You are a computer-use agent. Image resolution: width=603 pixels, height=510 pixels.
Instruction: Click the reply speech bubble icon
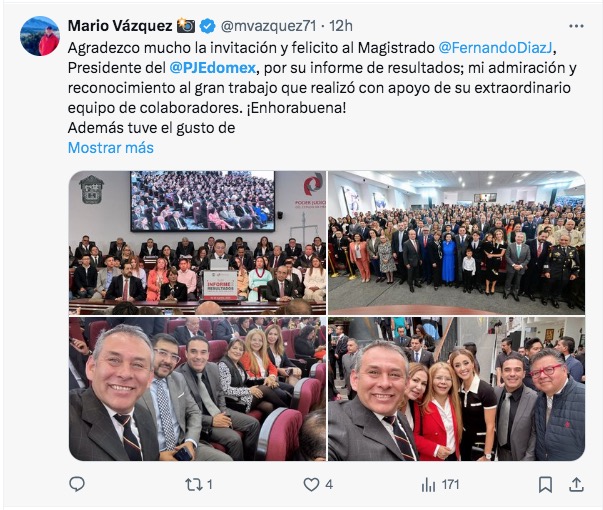pyautogui.click(x=77, y=484)
